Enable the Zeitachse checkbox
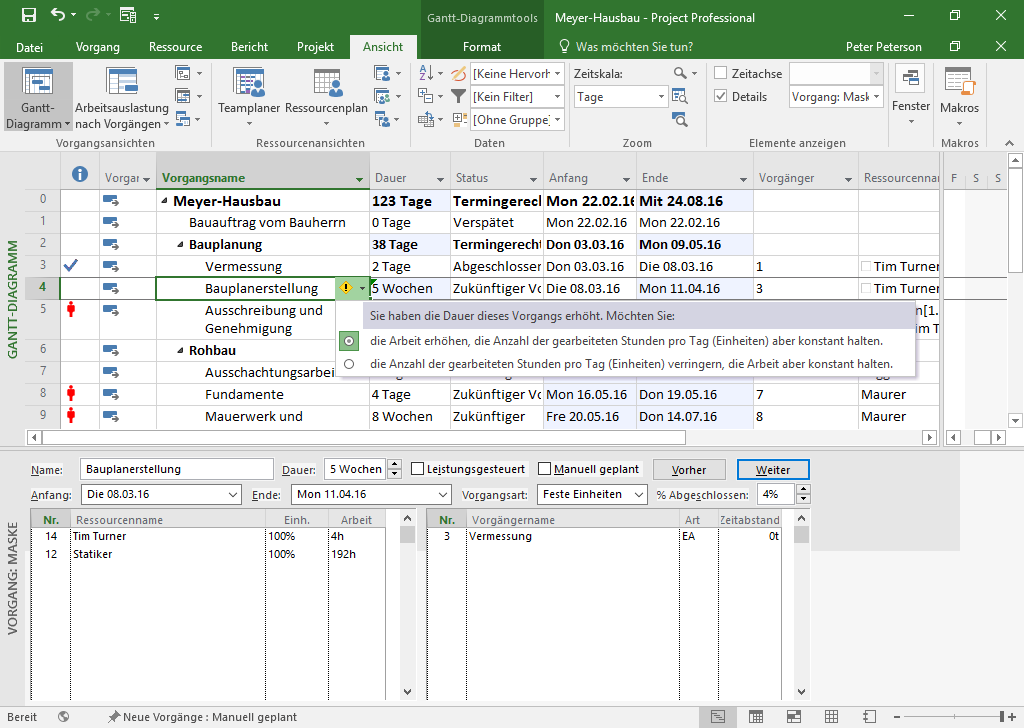The image size is (1024, 728). pyautogui.click(x=721, y=73)
